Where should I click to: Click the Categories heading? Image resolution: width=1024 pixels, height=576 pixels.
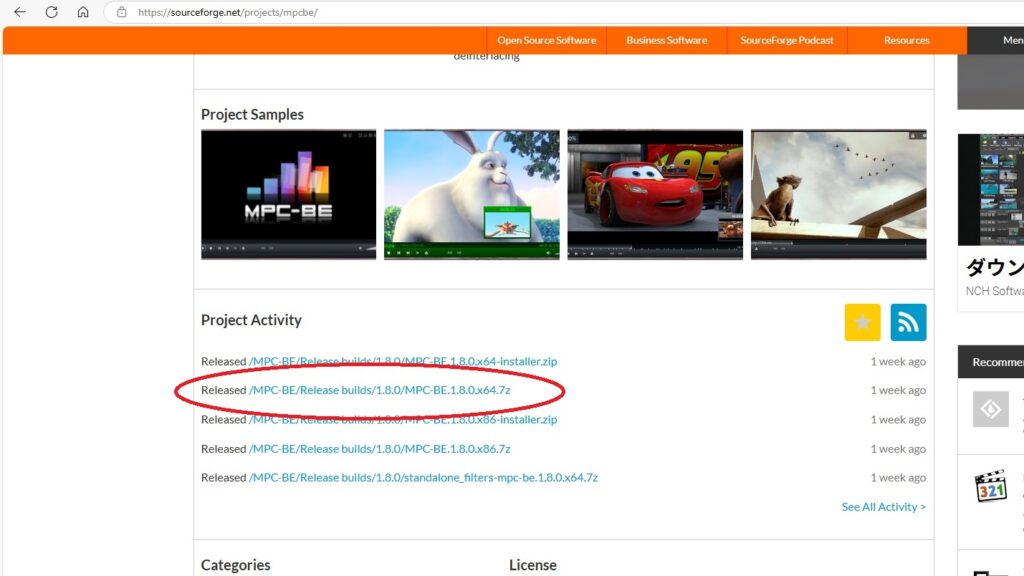[236, 565]
